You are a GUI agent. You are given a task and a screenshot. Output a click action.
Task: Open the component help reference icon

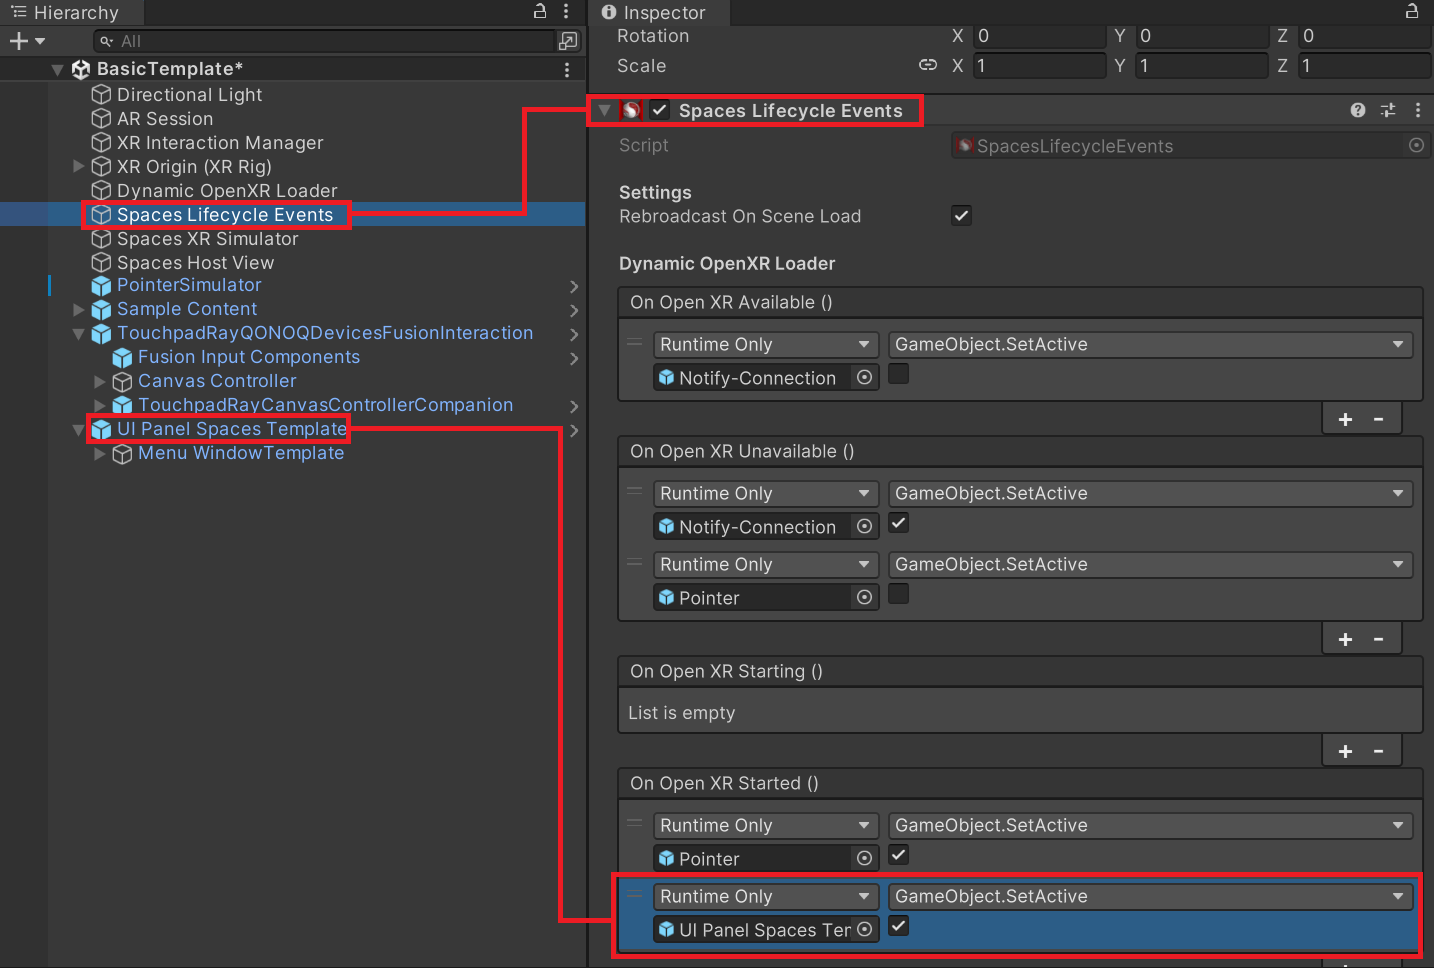pyautogui.click(x=1357, y=110)
